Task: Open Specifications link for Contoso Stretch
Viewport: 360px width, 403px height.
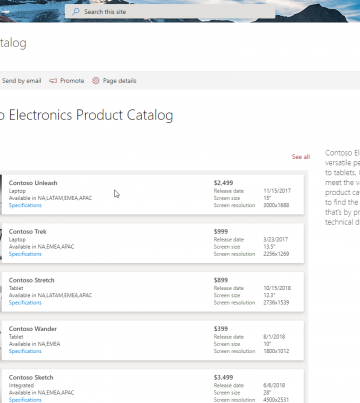Action: click(25, 303)
